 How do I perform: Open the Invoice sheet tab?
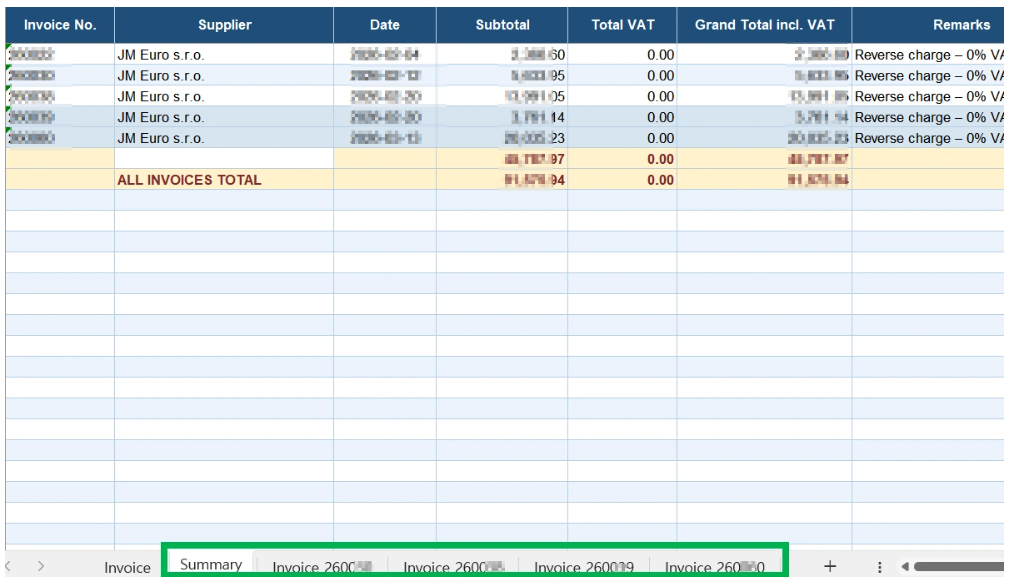pos(127,568)
